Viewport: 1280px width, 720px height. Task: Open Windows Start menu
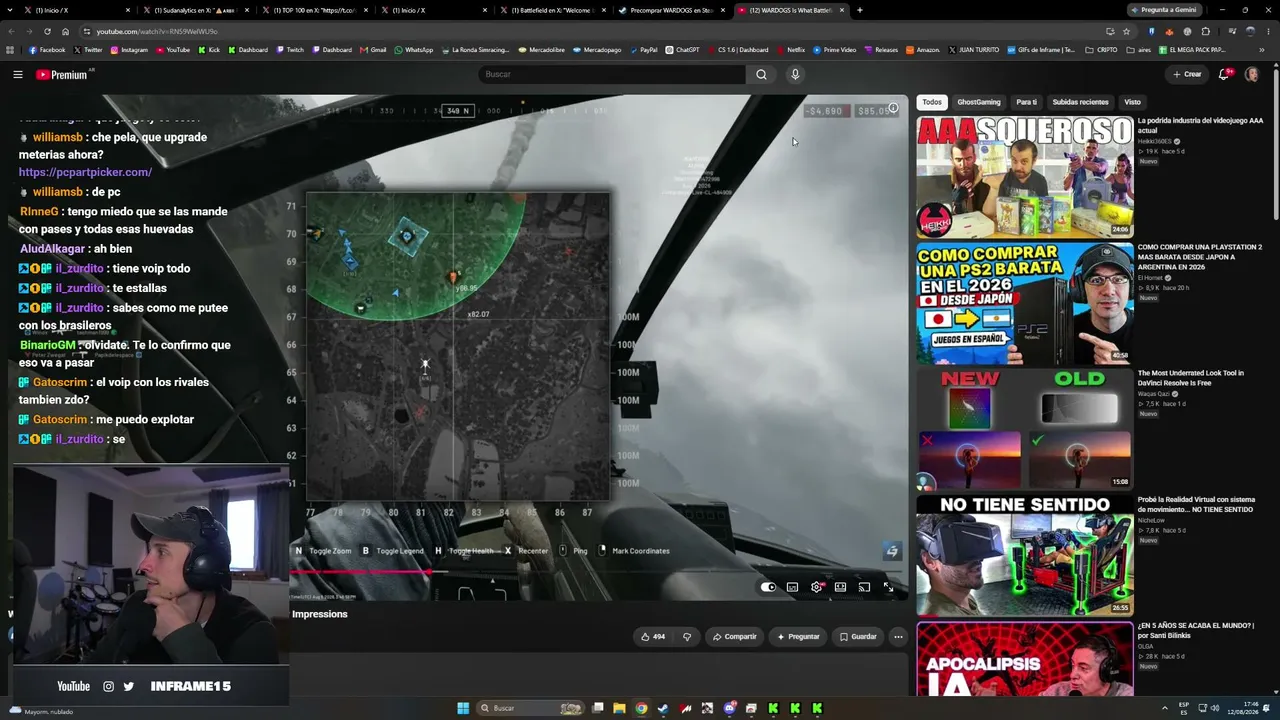(463, 708)
